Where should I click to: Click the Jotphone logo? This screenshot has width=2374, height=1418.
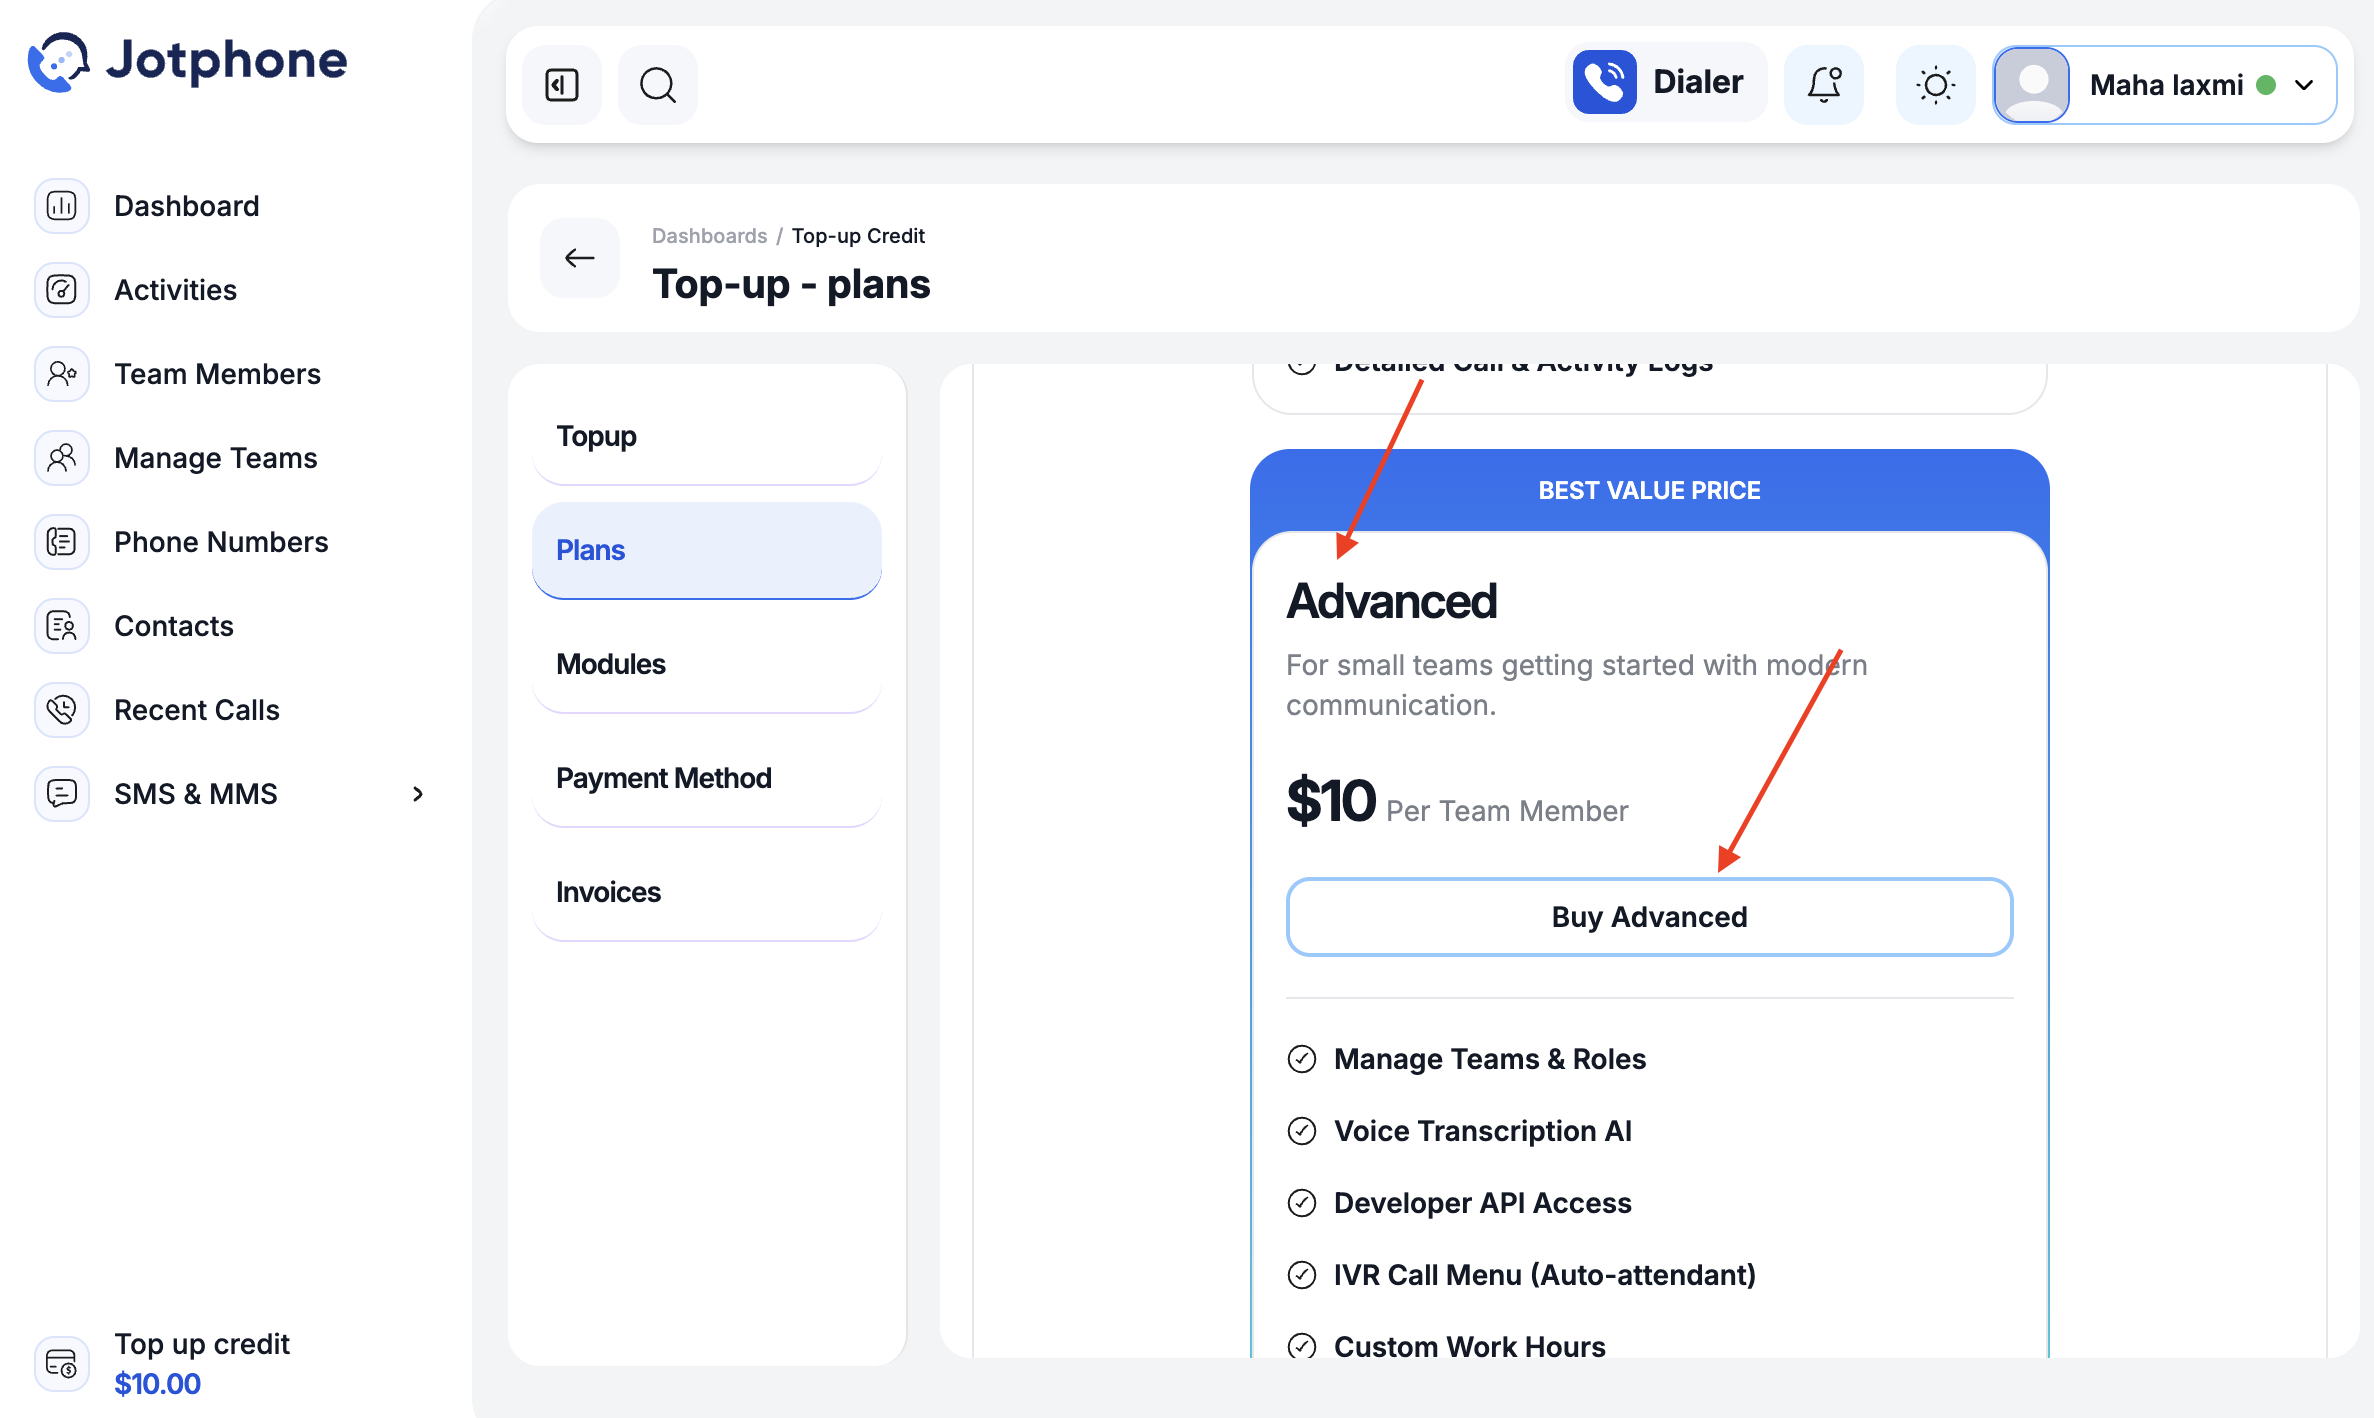tap(188, 61)
